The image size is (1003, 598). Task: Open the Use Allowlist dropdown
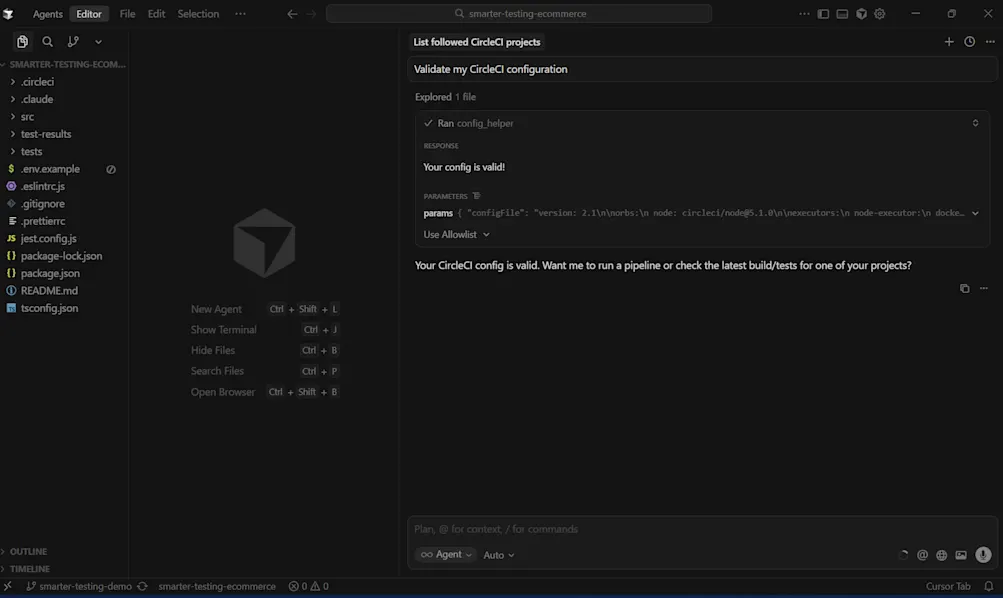pyautogui.click(x=455, y=234)
